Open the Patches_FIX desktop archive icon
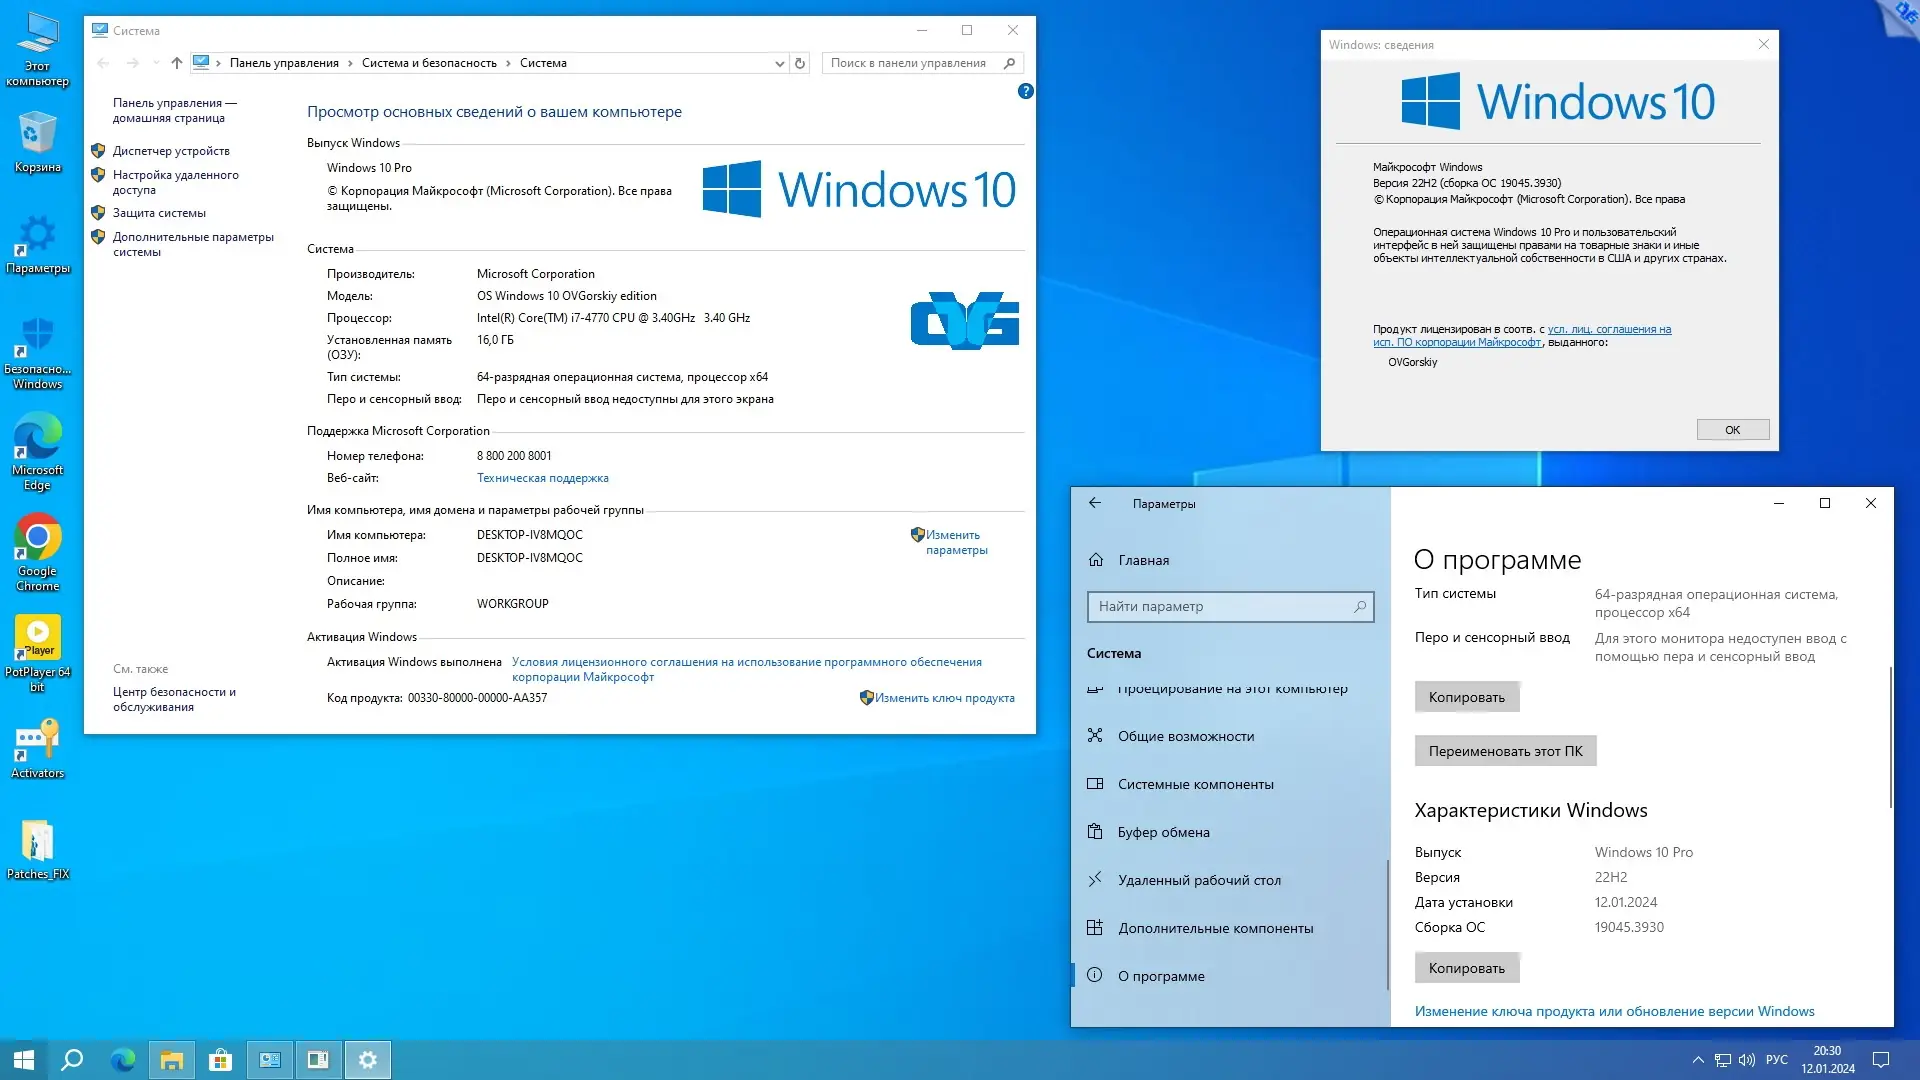 click(37, 843)
